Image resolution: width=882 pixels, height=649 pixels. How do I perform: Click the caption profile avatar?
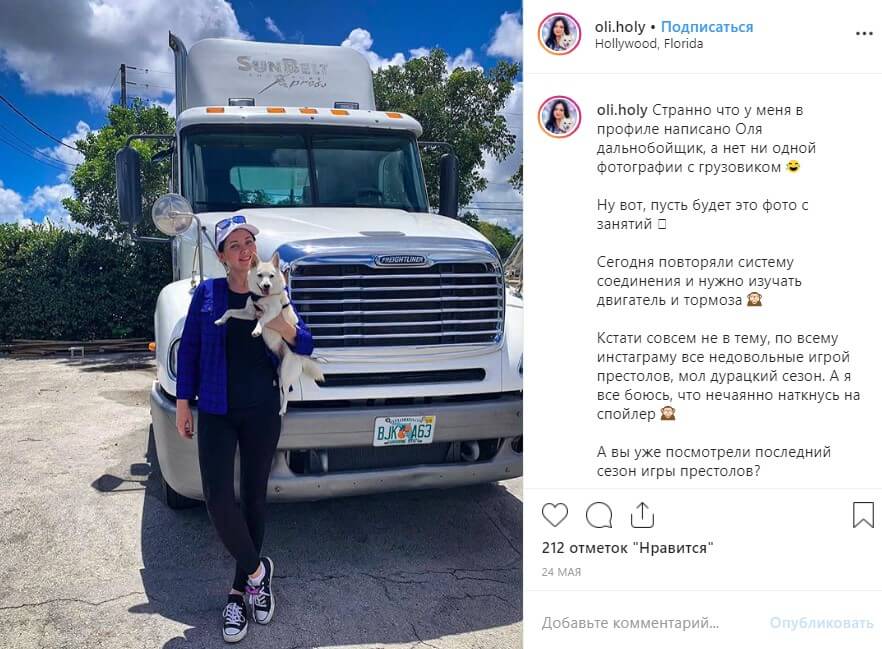[559, 117]
